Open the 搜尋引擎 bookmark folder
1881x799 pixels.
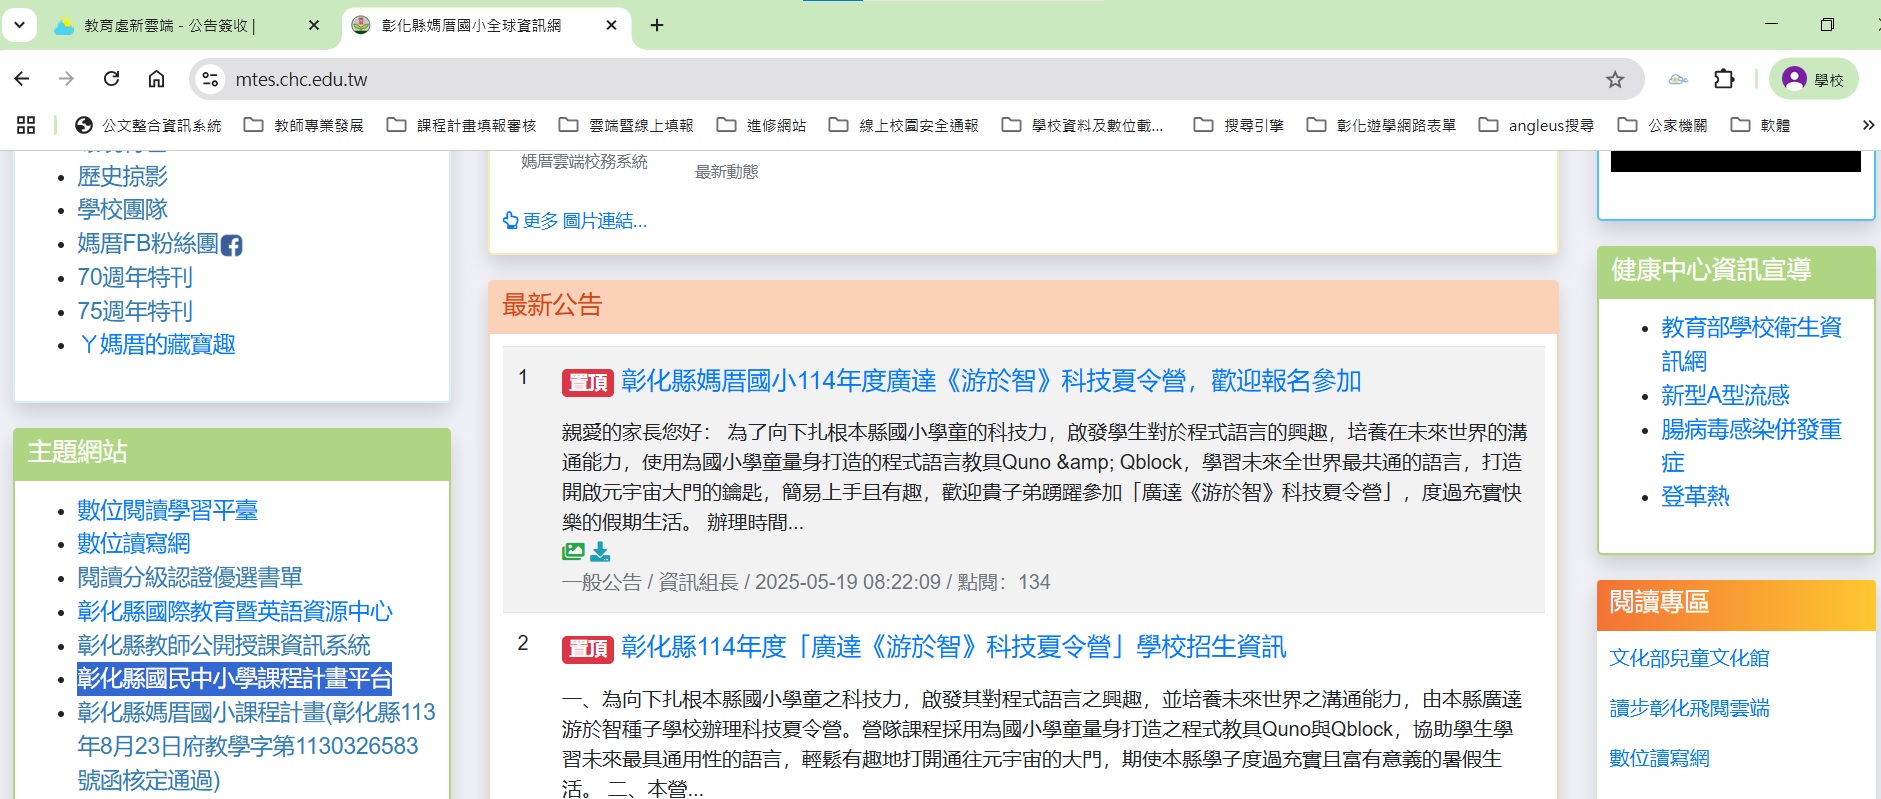(1240, 125)
